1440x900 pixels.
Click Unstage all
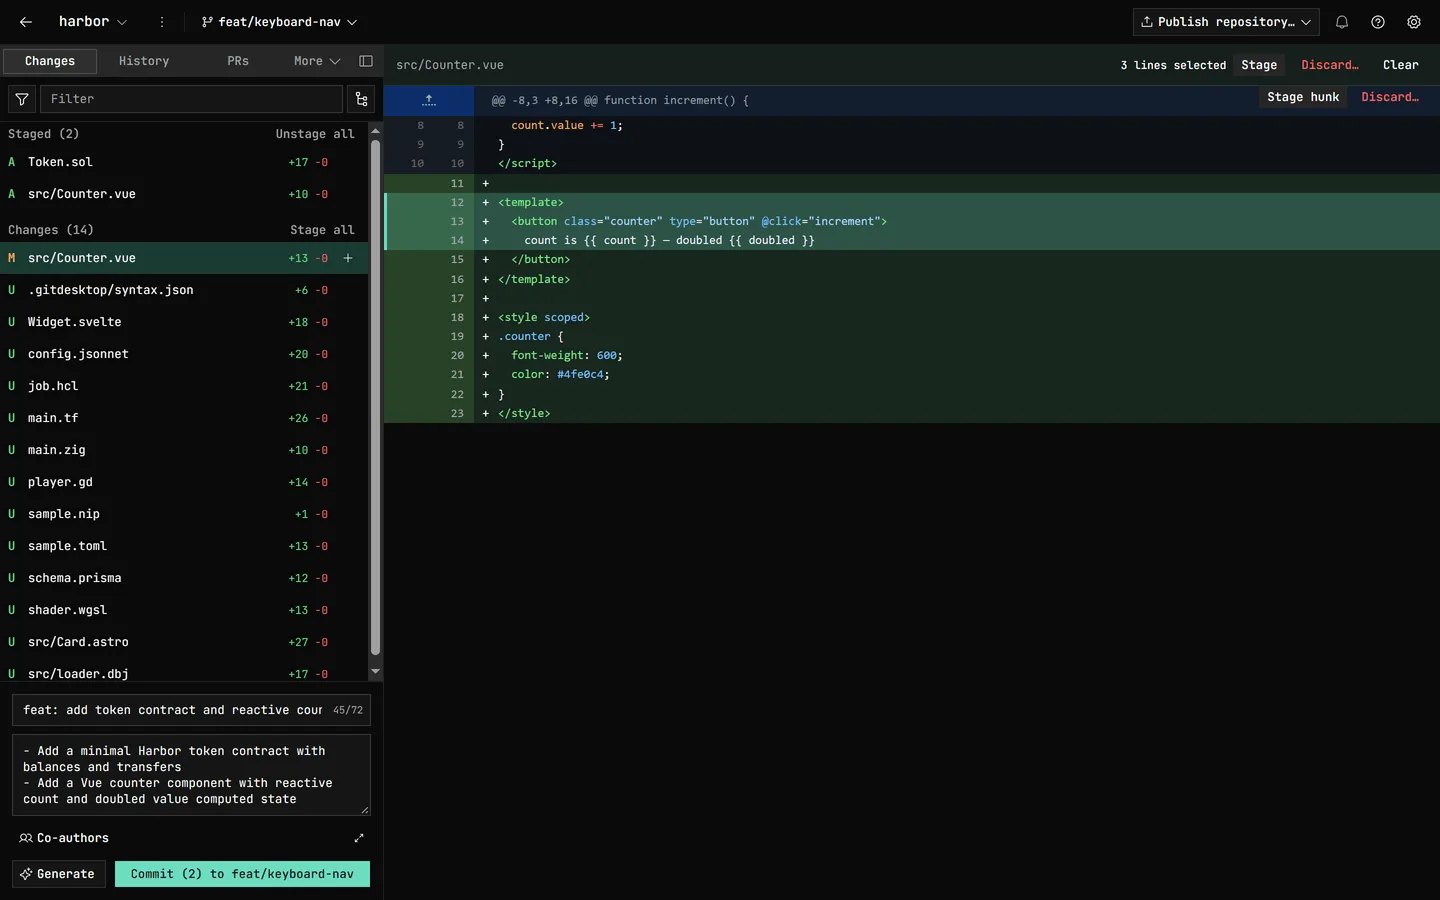click(x=315, y=134)
